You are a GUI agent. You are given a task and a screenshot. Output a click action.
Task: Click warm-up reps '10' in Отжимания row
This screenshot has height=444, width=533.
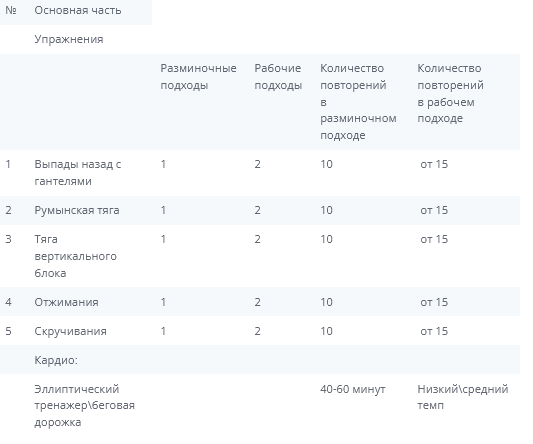point(326,302)
